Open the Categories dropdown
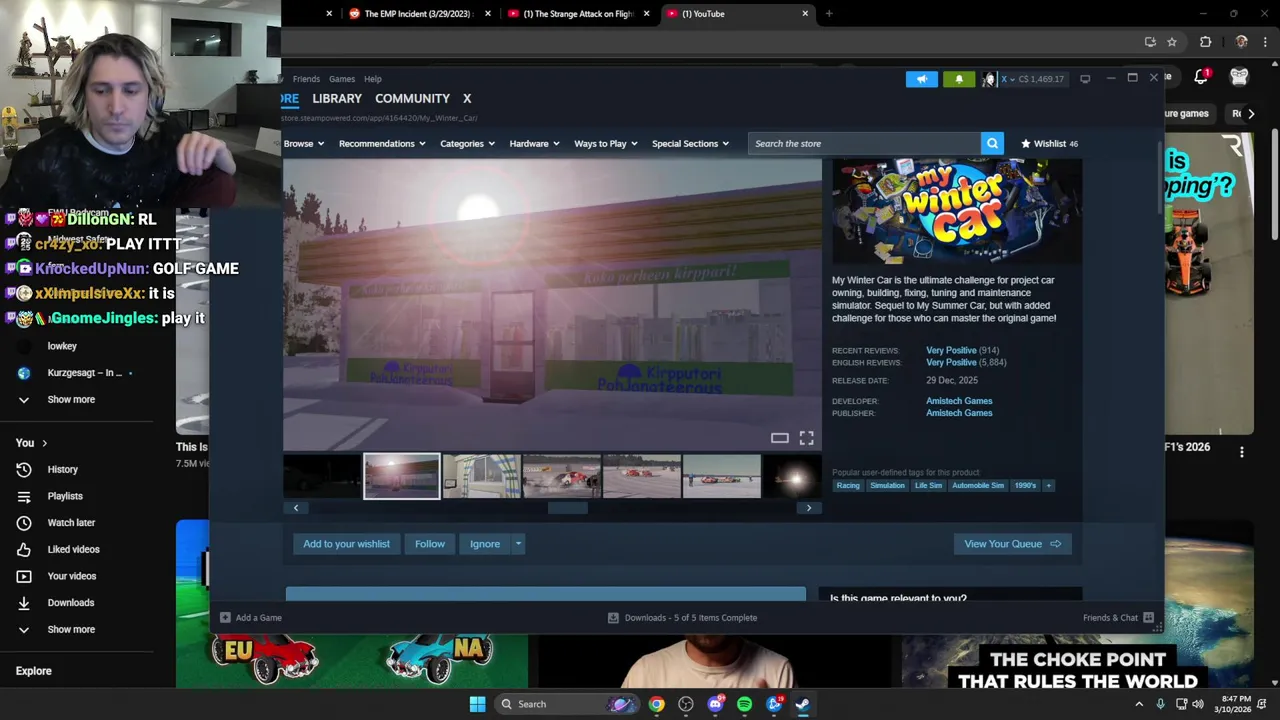This screenshot has height=720, width=1280. coord(468,144)
